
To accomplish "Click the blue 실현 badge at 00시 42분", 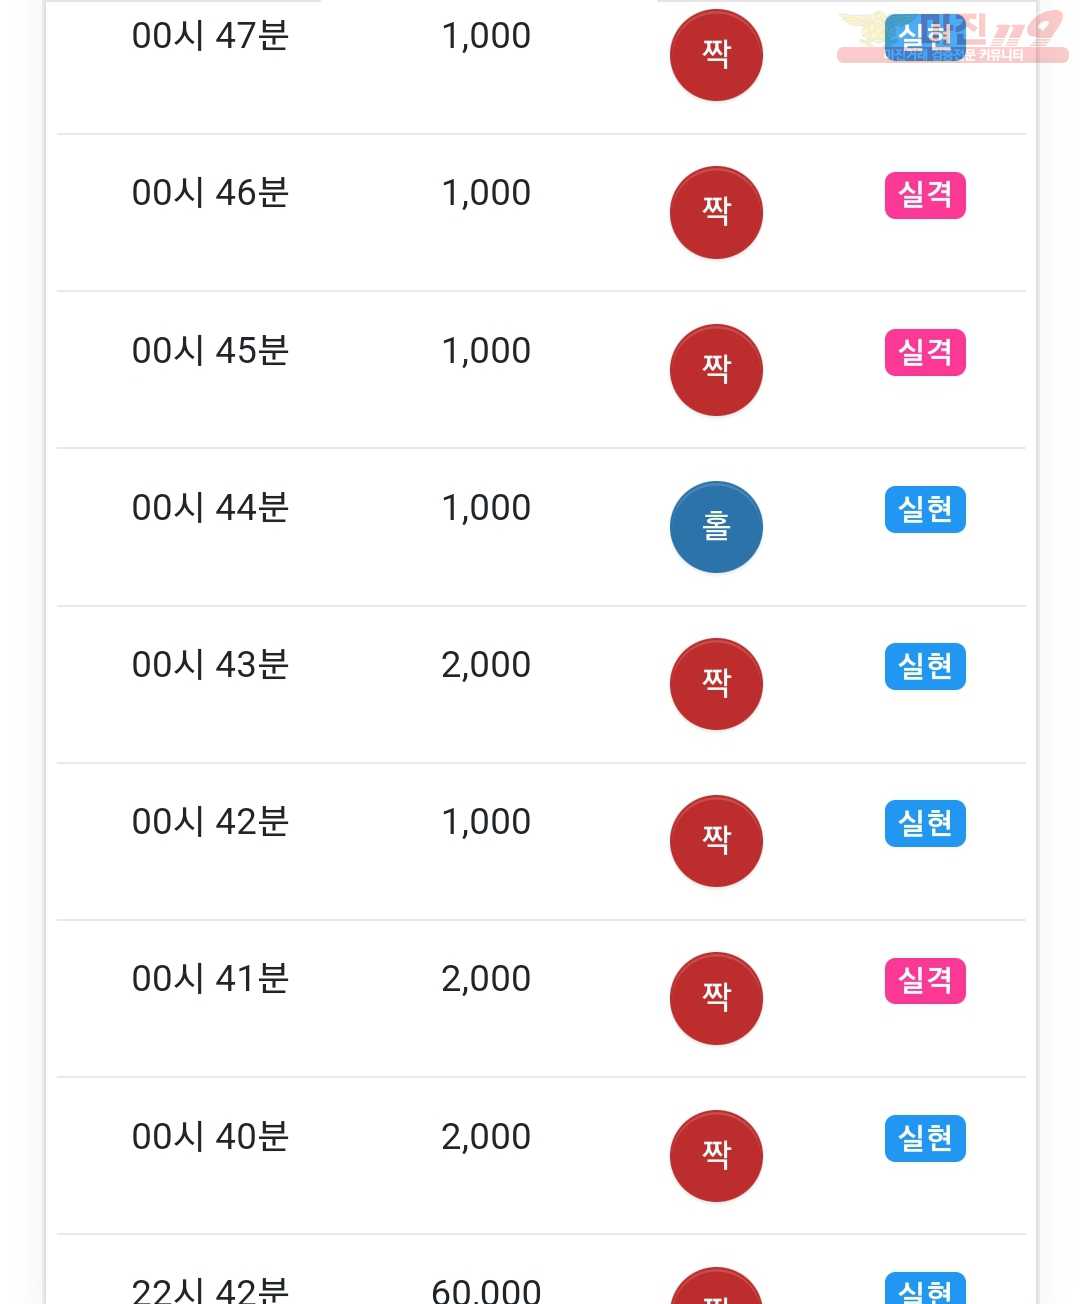I will [x=925, y=823].
